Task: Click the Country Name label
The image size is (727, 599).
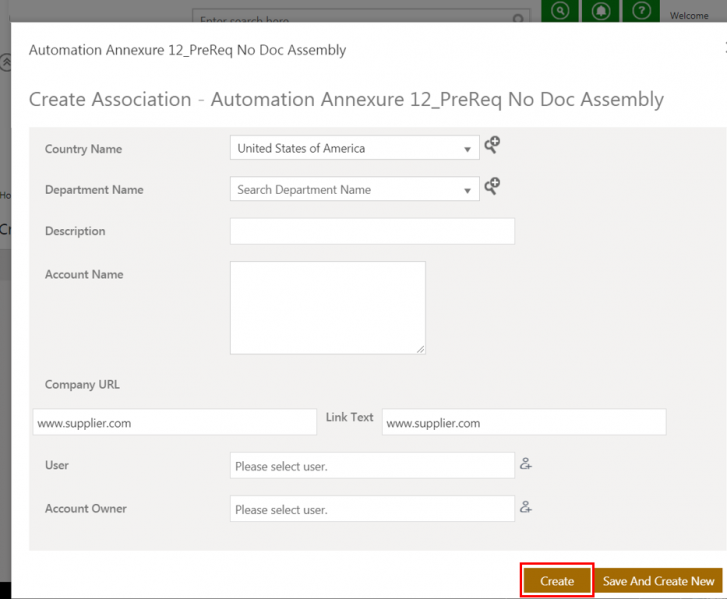Action: coord(83,149)
